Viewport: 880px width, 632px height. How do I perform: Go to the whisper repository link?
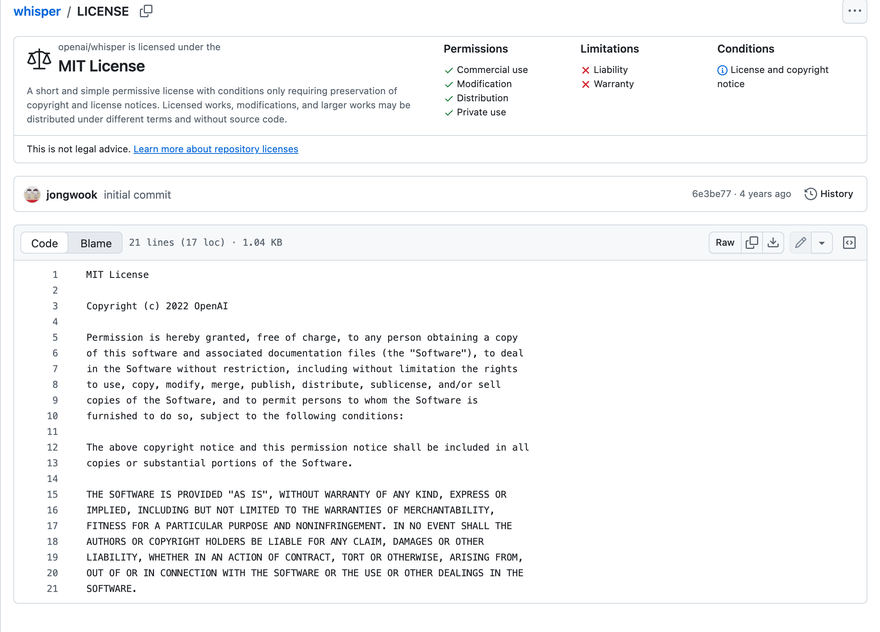coord(37,11)
